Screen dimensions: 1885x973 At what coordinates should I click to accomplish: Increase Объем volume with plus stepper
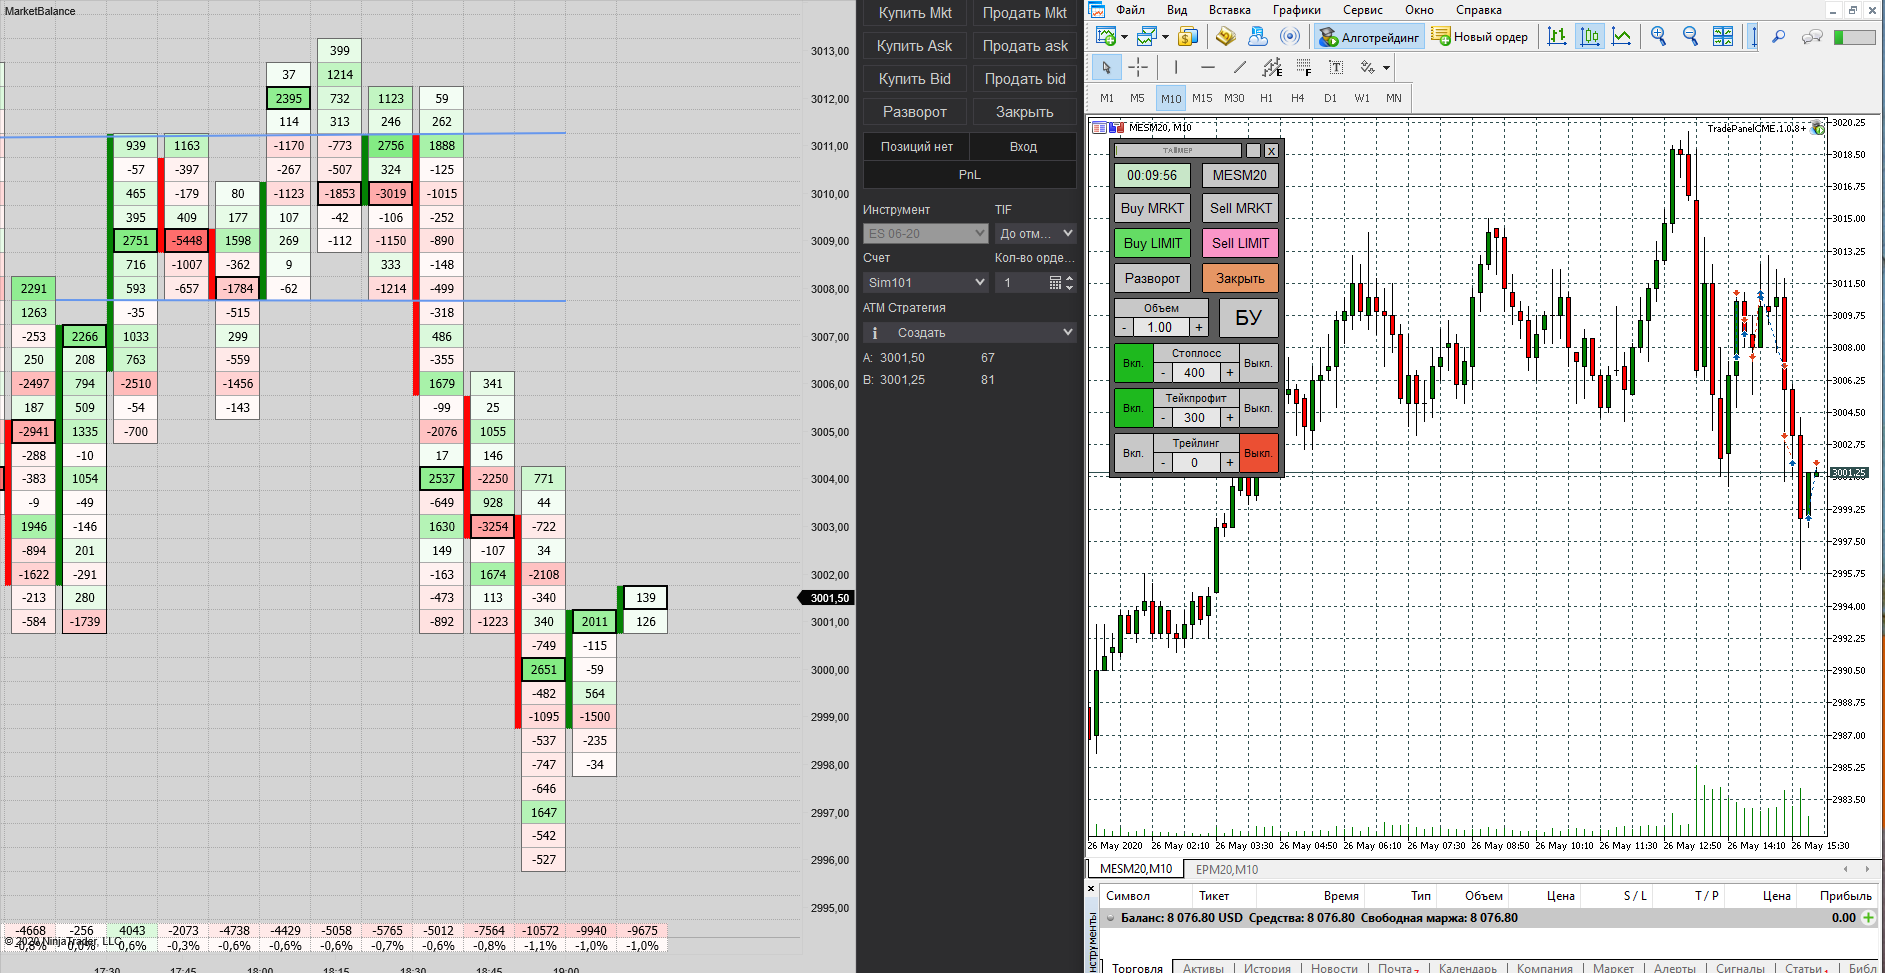(x=1198, y=327)
